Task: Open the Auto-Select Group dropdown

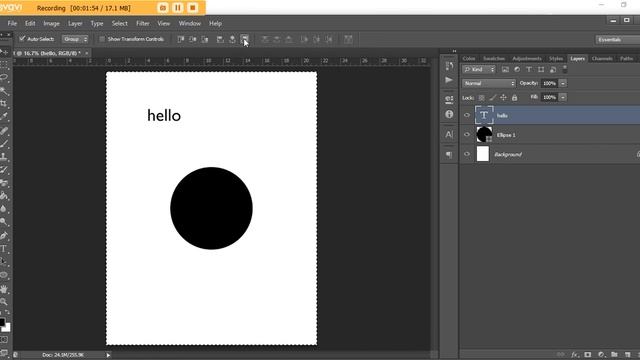Action: point(75,39)
